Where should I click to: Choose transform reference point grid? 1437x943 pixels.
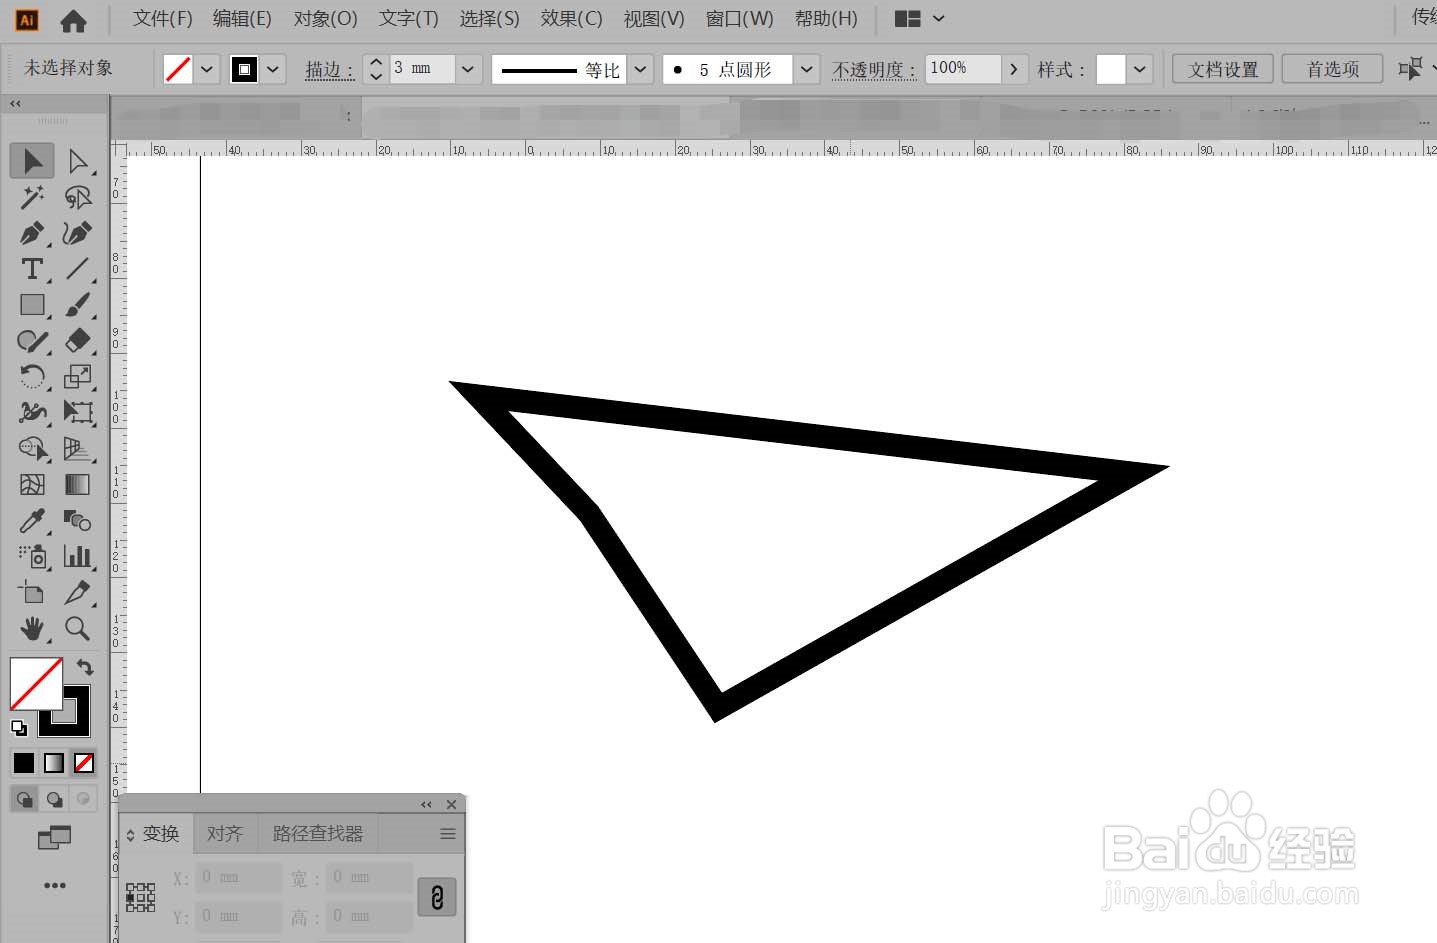pyautogui.click(x=140, y=897)
